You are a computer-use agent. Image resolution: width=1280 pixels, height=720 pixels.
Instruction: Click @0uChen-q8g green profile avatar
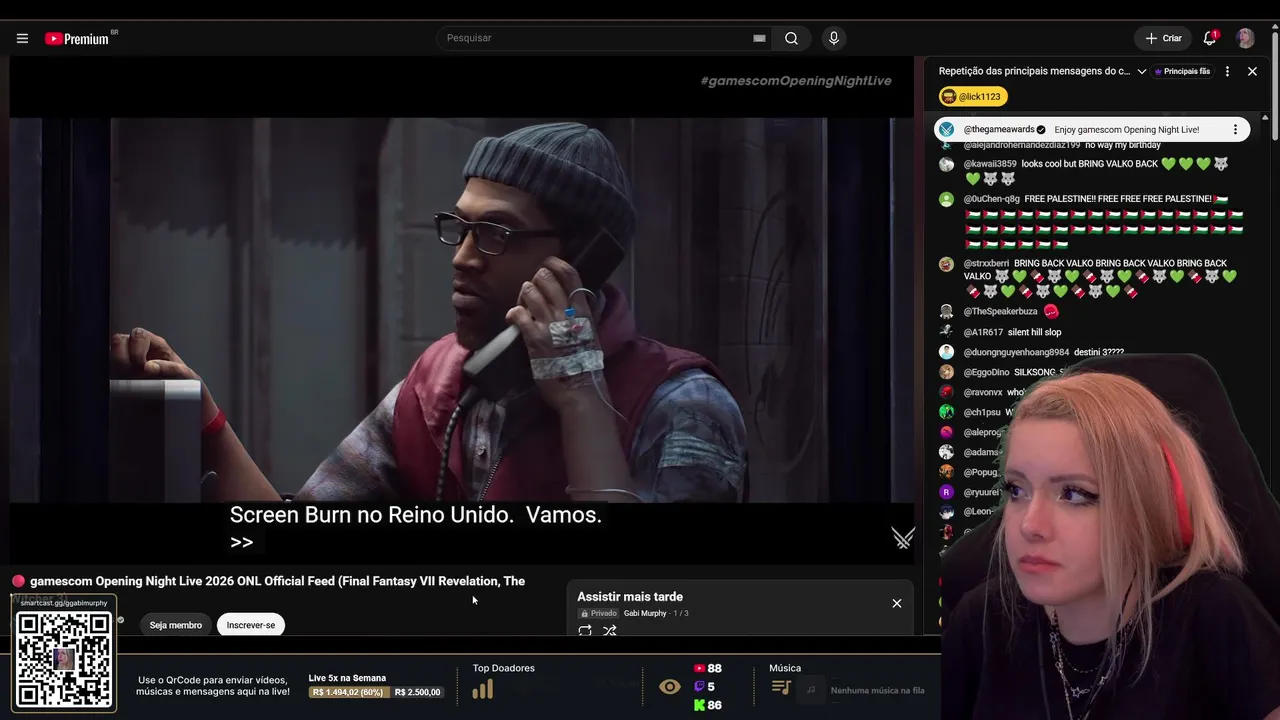click(946, 199)
